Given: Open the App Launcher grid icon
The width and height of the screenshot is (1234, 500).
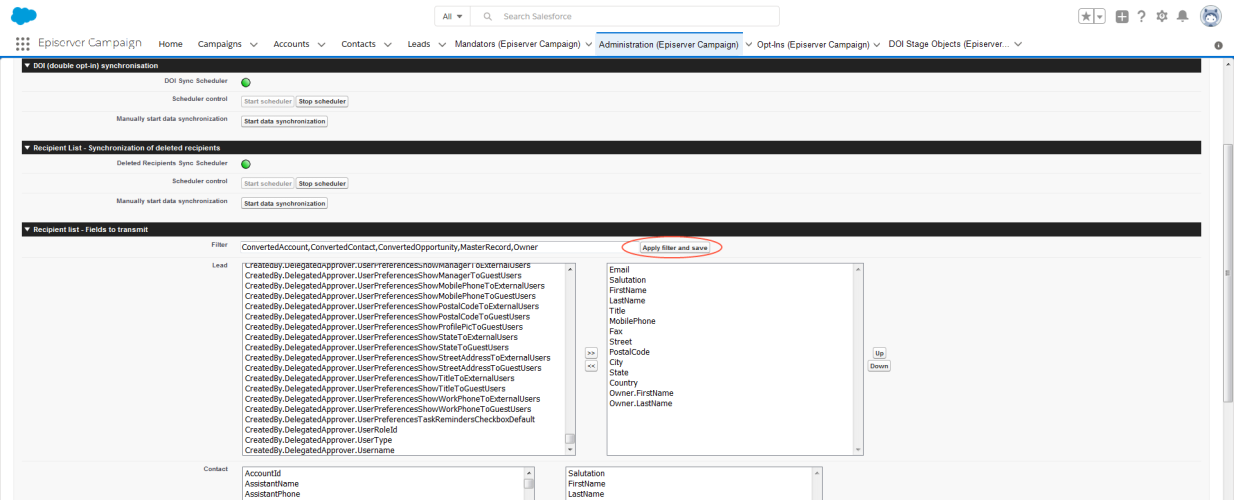Looking at the screenshot, I should point(23,44).
